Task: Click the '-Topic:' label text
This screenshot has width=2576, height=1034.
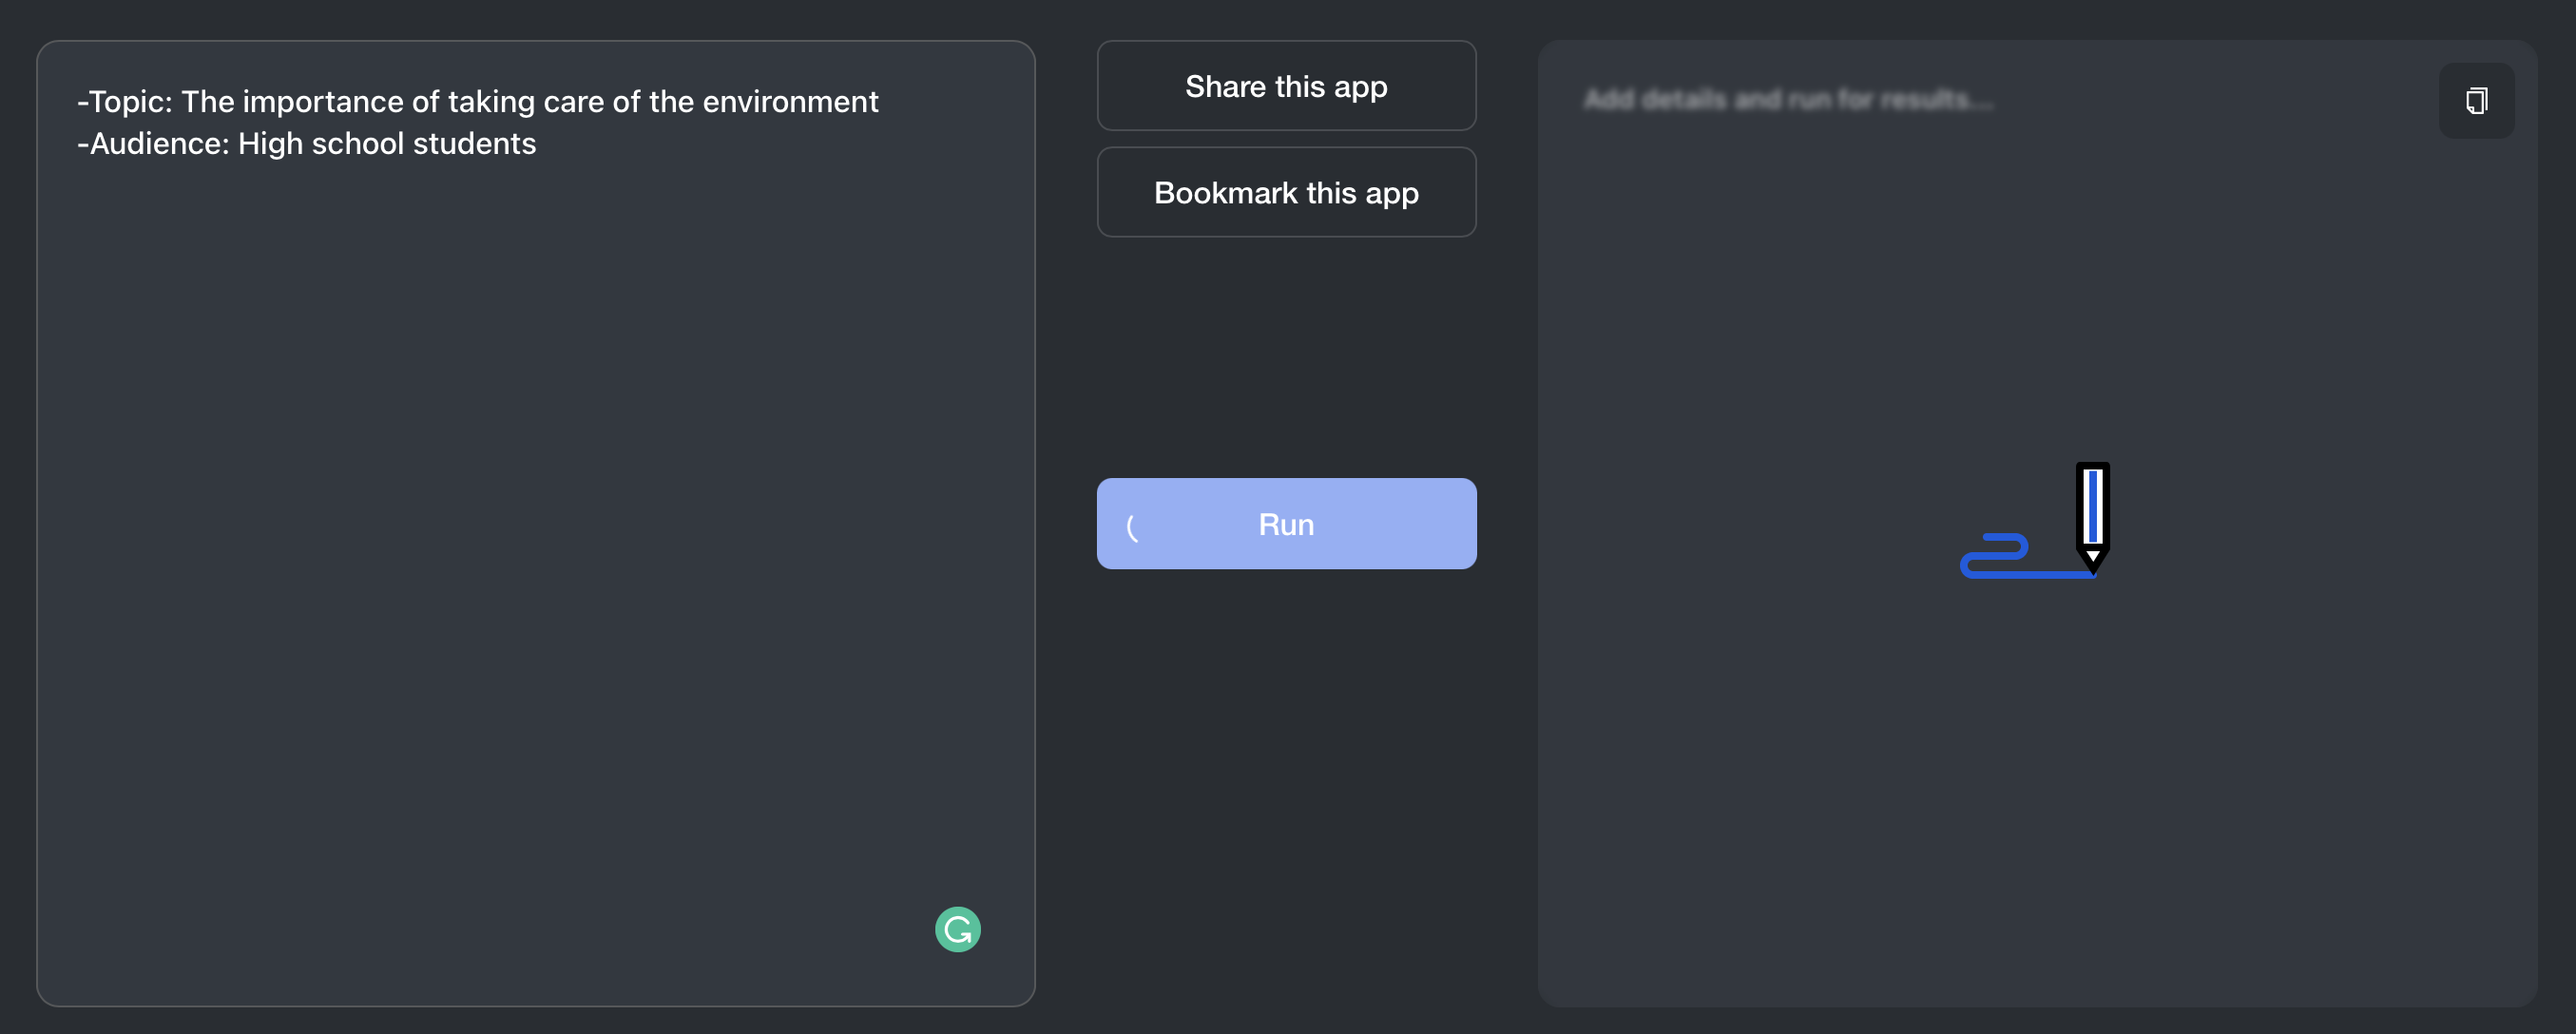Action: [125, 102]
